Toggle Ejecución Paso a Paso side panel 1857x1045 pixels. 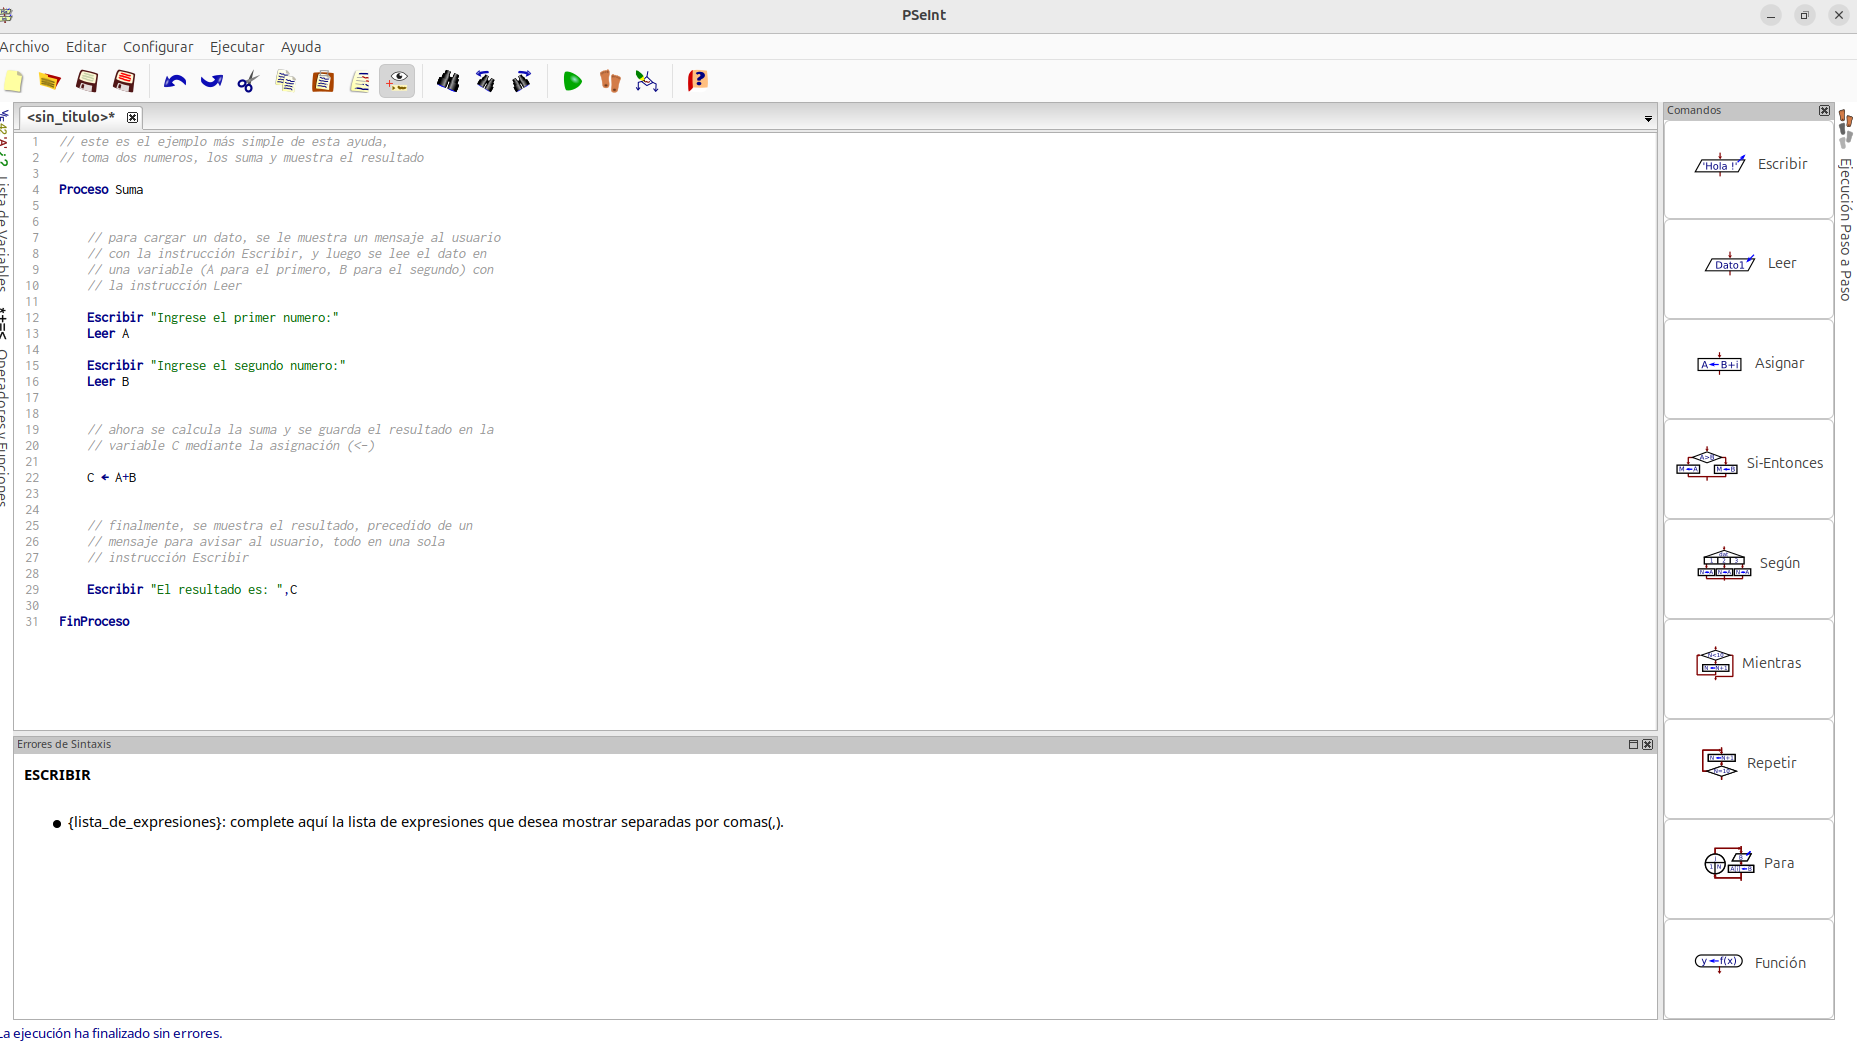[x=1846, y=228]
